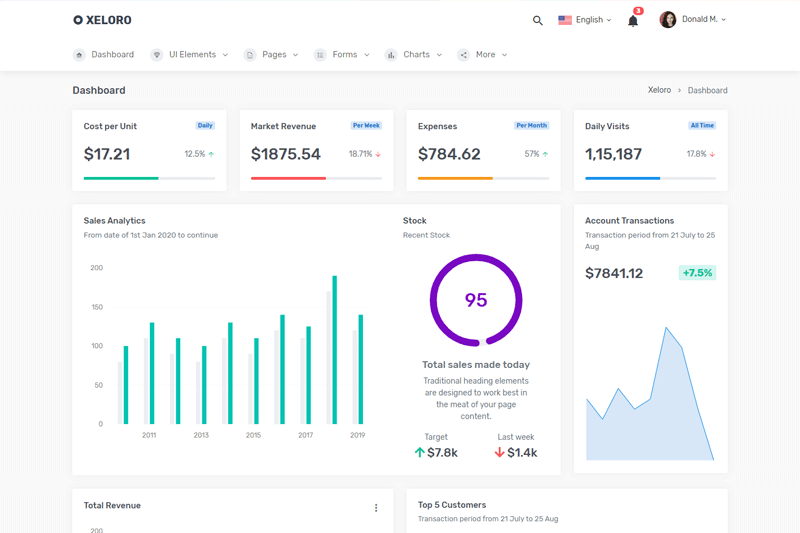800x533 pixels.
Task: Click the Forms icon in navigation
Action: click(x=320, y=55)
